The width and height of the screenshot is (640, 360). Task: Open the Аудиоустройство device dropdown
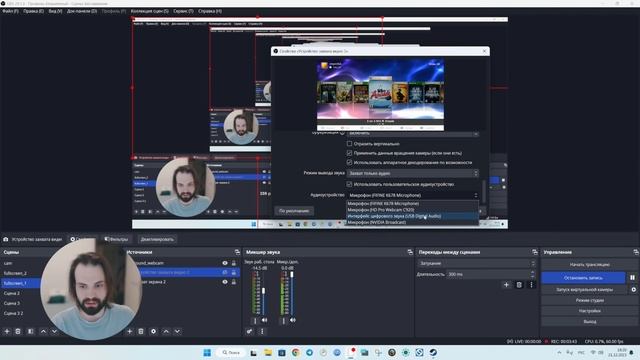[412, 196]
